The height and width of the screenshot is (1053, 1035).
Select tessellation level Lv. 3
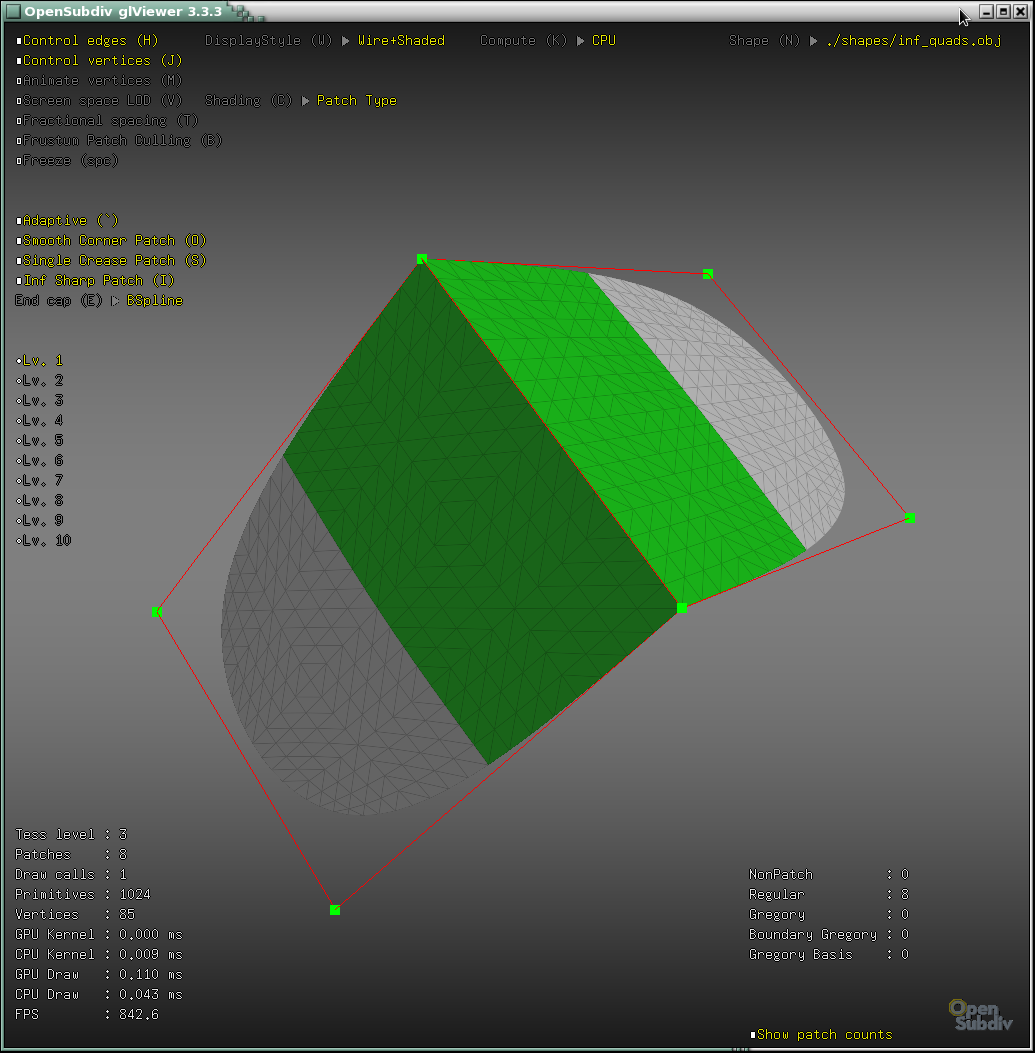[38, 400]
